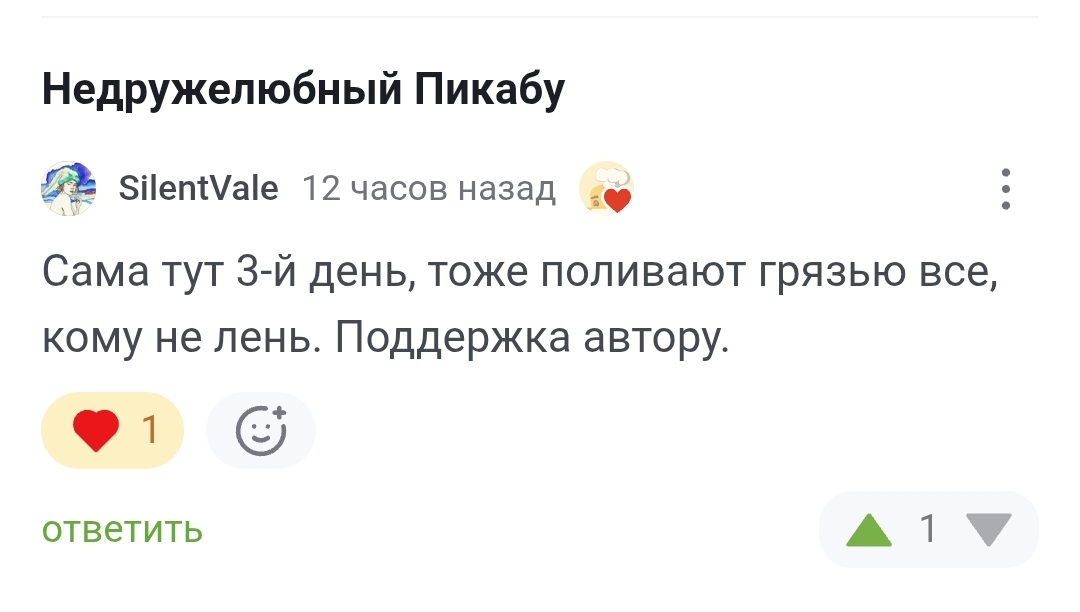1080x612 pixels.
Task: Add a new emoji reaction
Action: (x=261, y=431)
